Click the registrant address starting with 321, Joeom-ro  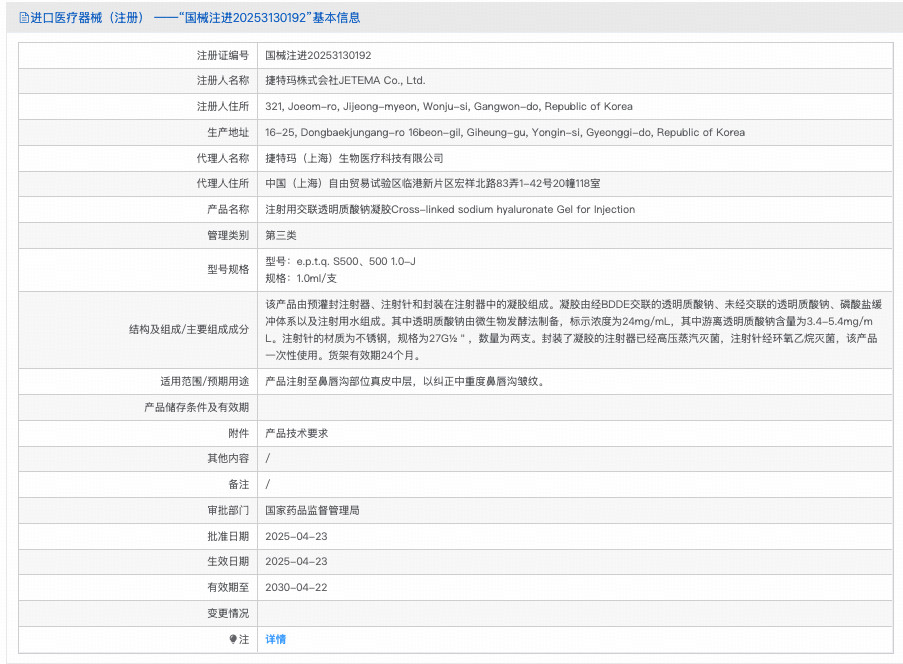448,107
